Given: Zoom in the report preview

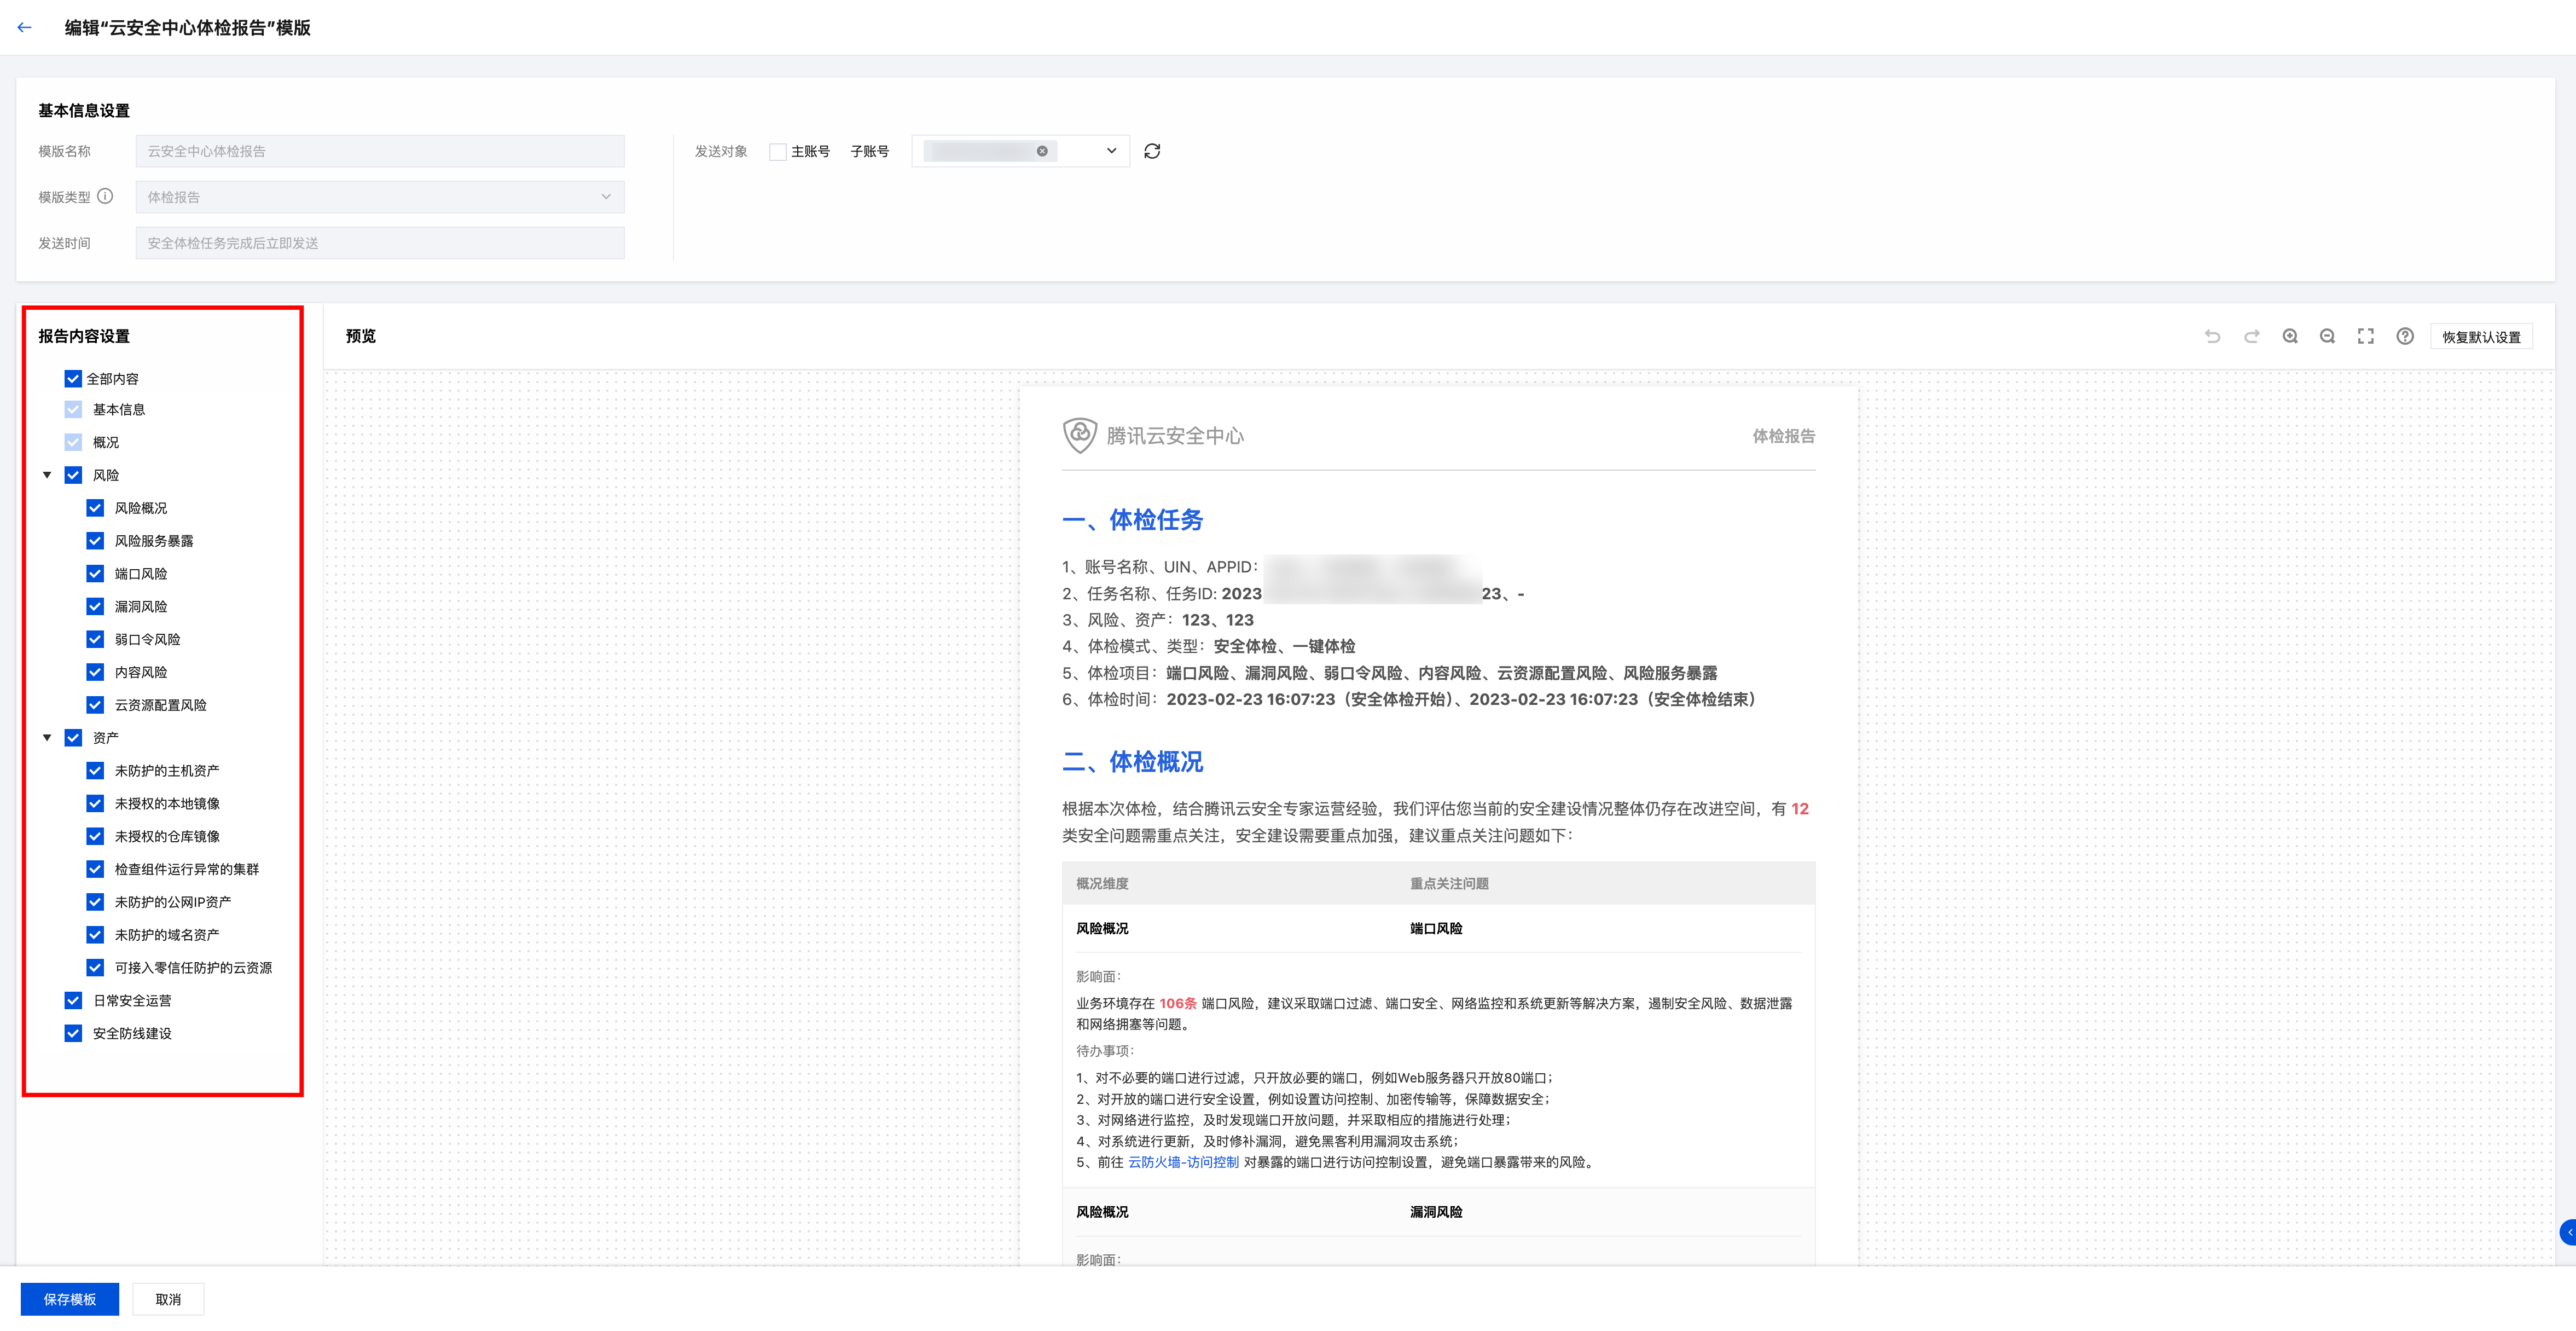Looking at the screenshot, I should coord(2290,337).
